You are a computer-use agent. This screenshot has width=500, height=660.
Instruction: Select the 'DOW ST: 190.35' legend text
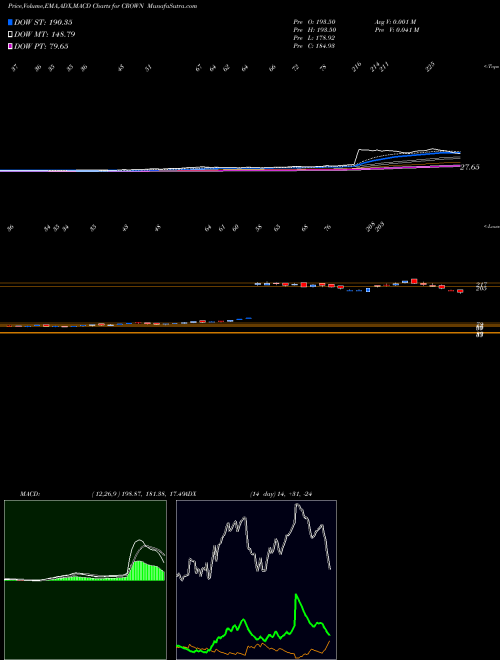(43, 23)
